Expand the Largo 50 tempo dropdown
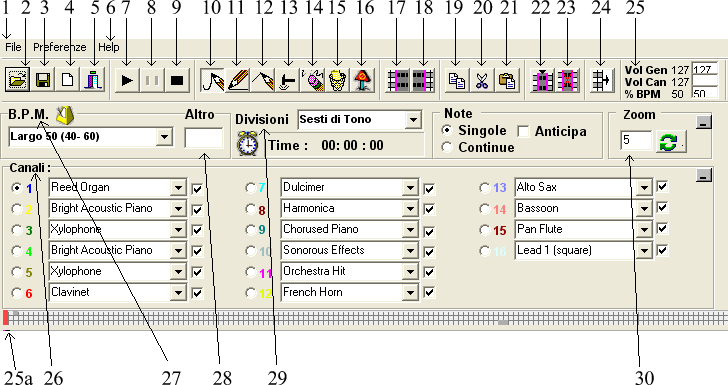This screenshot has height=385, width=728. tap(164, 137)
